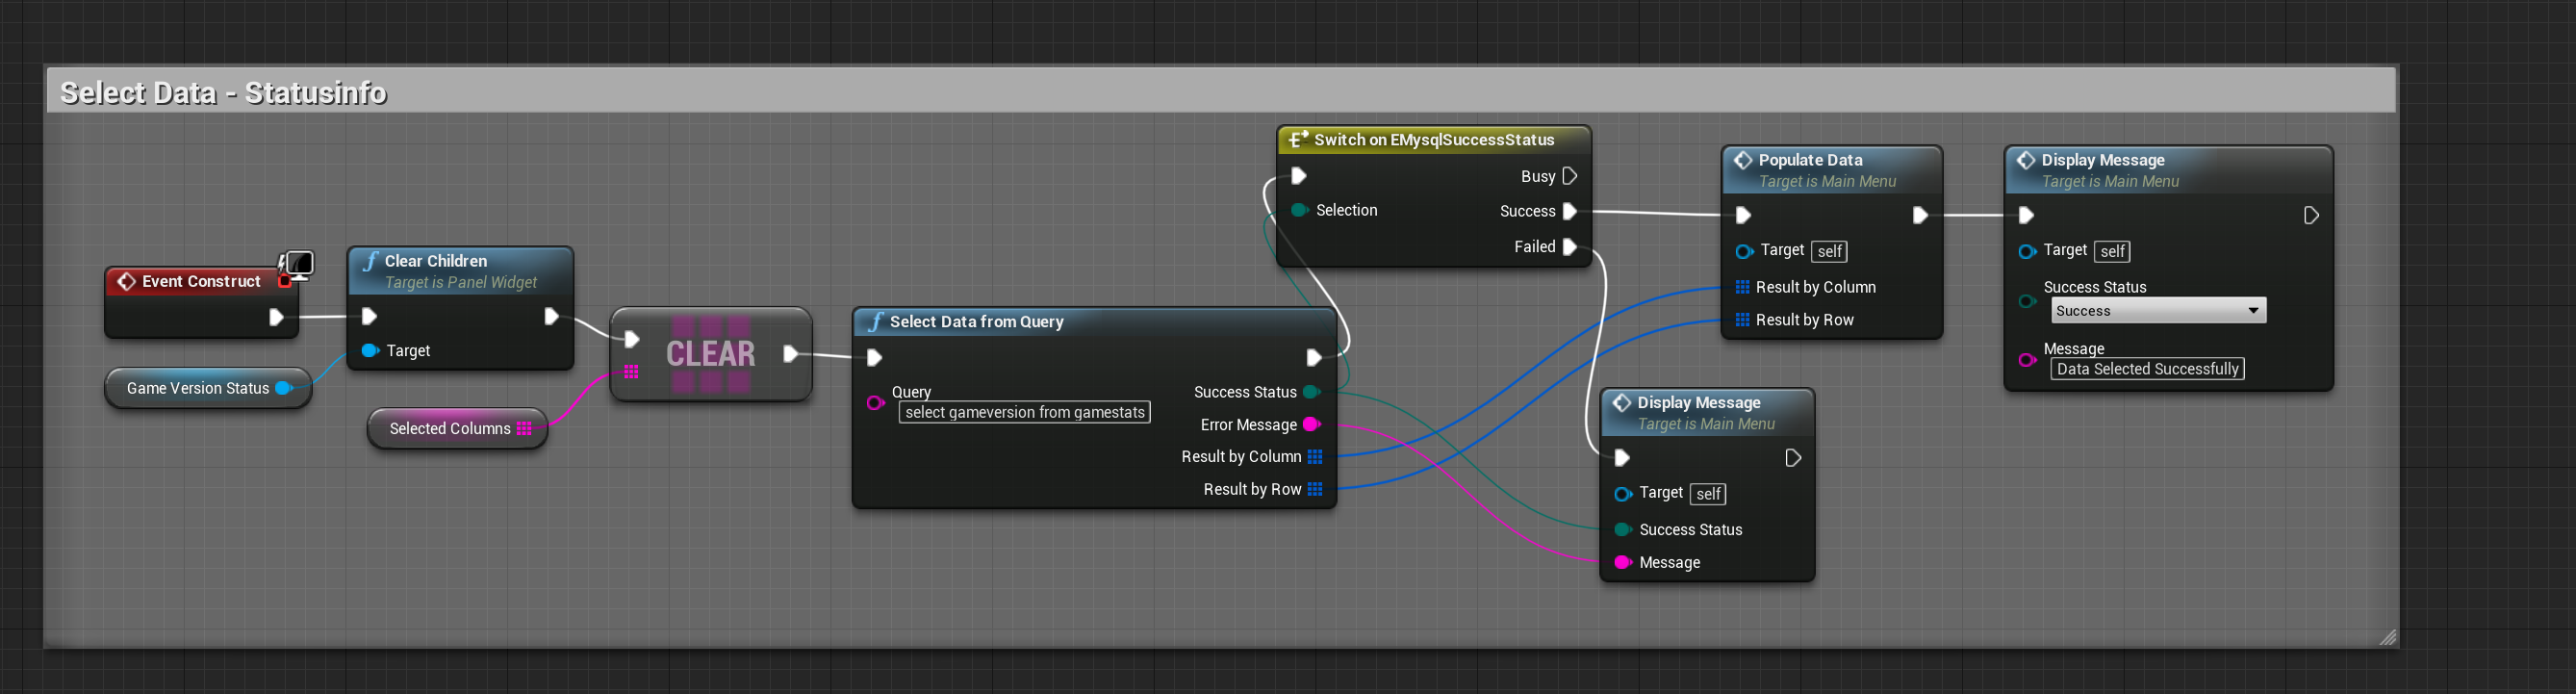The width and height of the screenshot is (2576, 694).
Task: Click the Clear Children exec output pin
Action: [551, 316]
